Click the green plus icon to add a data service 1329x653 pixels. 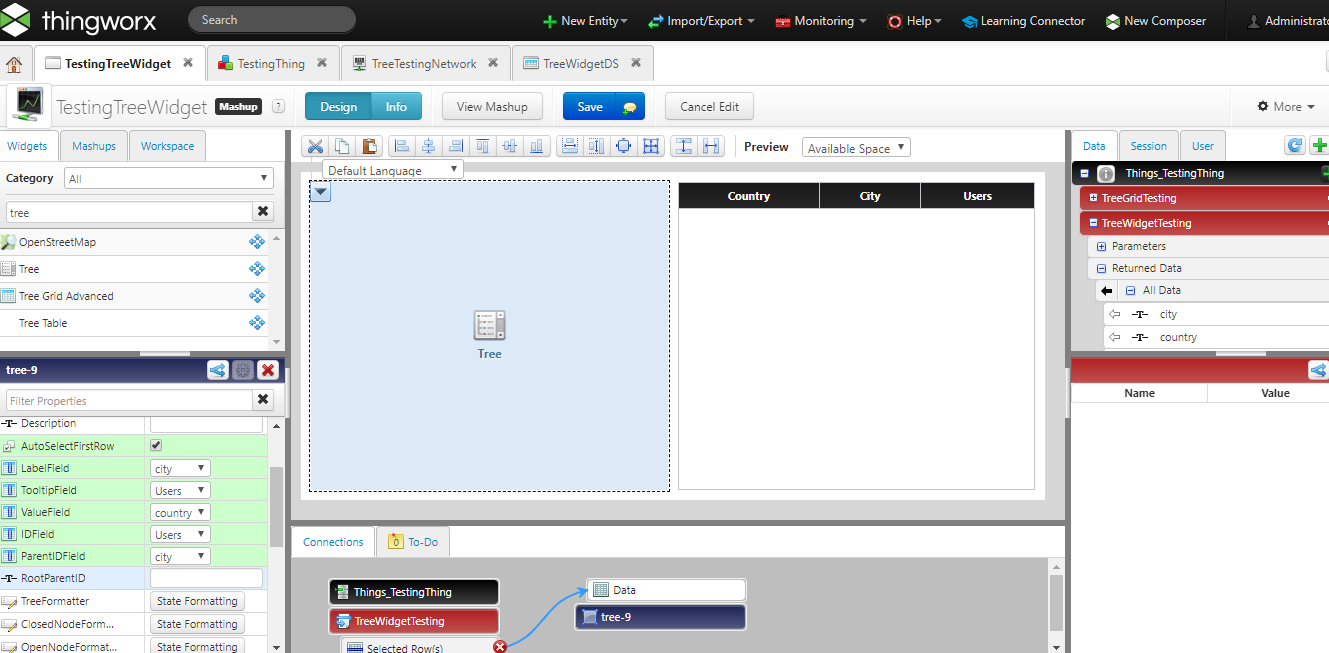coord(1321,145)
